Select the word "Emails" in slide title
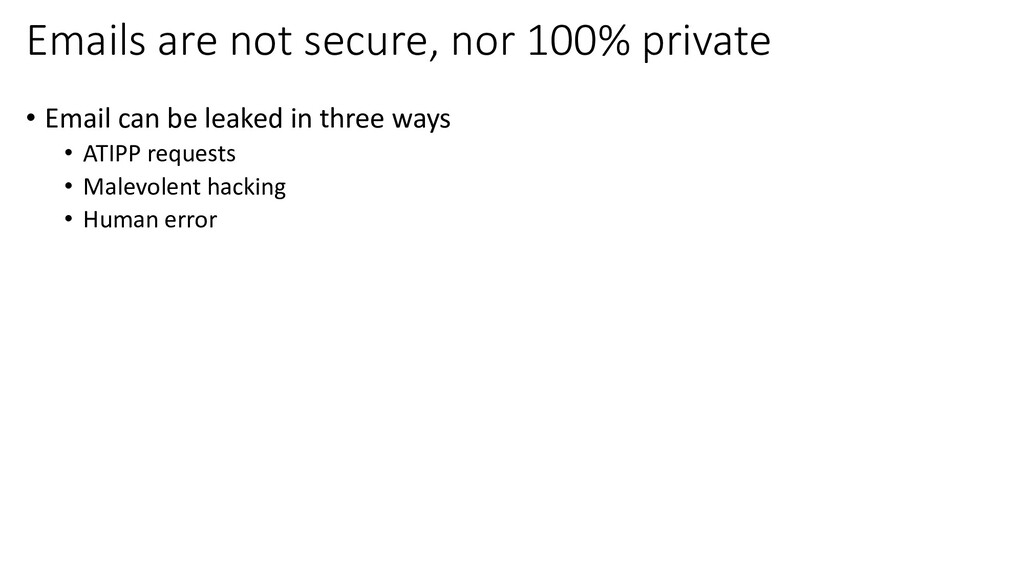The width and height of the screenshot is (1024, 576). tap(86, 40)
